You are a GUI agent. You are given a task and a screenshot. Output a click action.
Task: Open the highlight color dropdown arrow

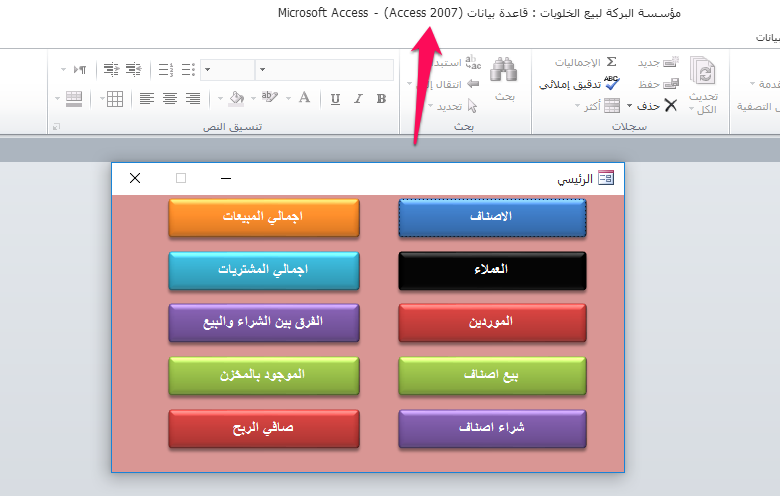(253, 99)
